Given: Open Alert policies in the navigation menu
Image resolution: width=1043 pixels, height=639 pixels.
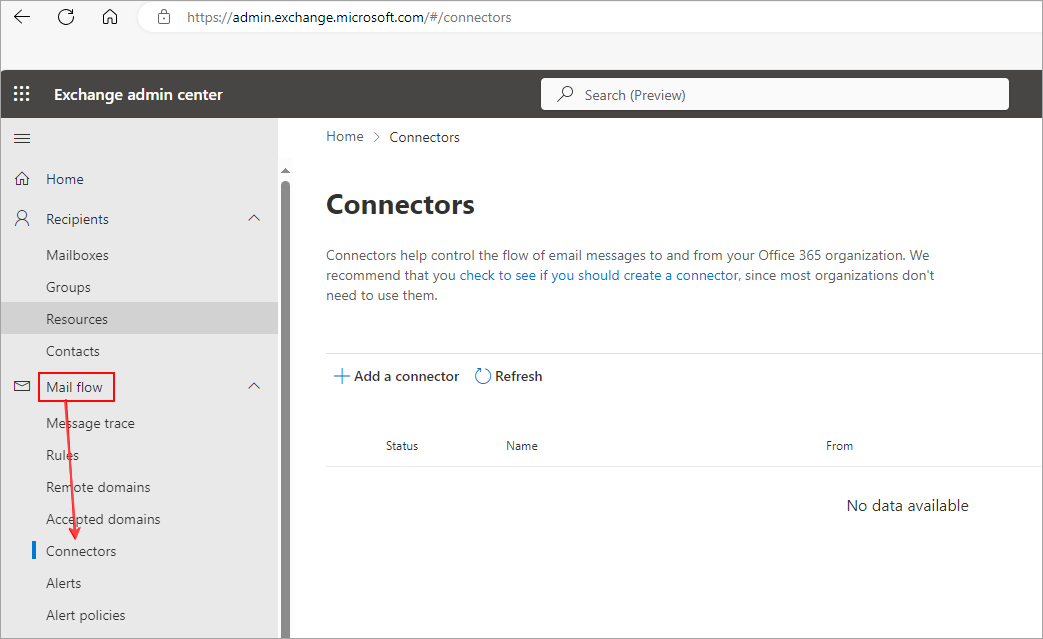Looking at the screenshot, I should 86,615.
